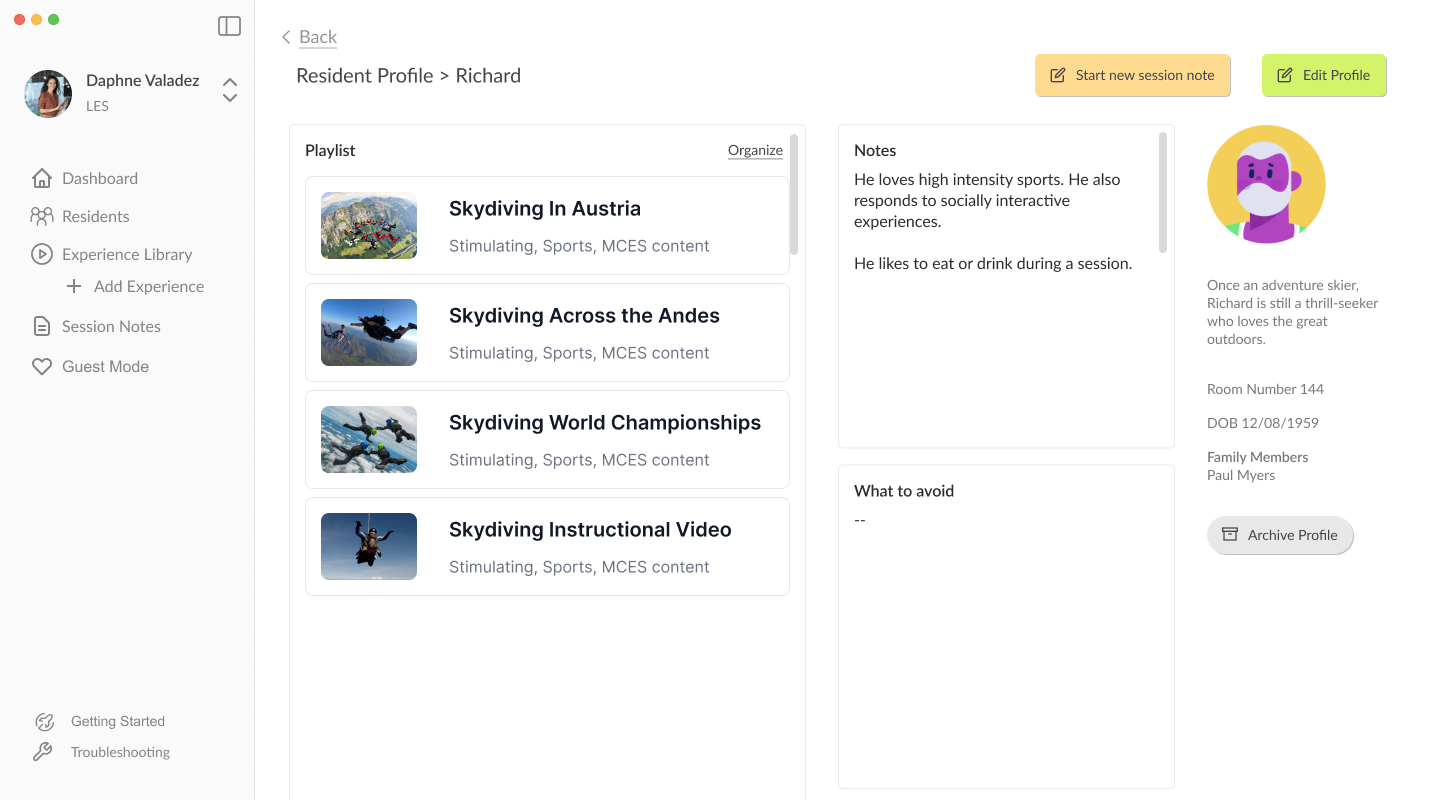This screenshot has width=1440, height=800.
Task: Open Troubleshooting wrench icon
Action: (43, 752)
